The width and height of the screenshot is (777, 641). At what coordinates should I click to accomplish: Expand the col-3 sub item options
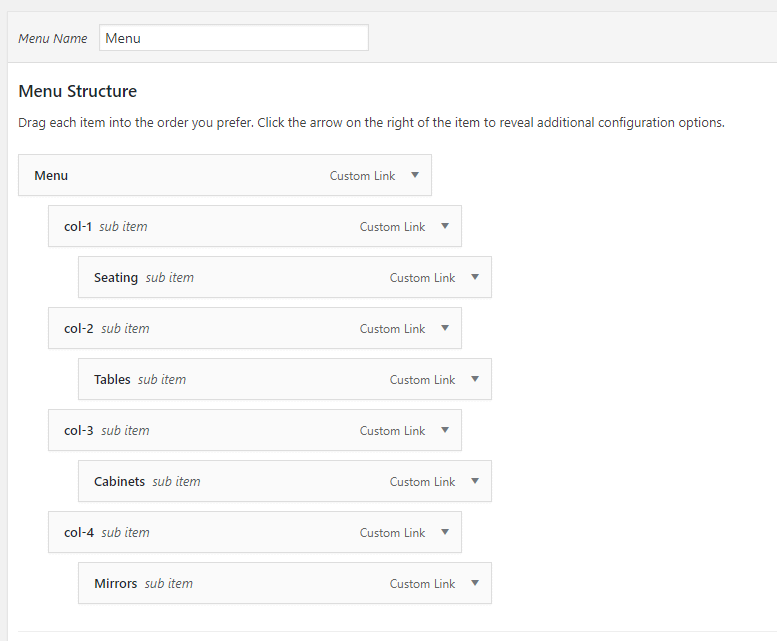445,431
